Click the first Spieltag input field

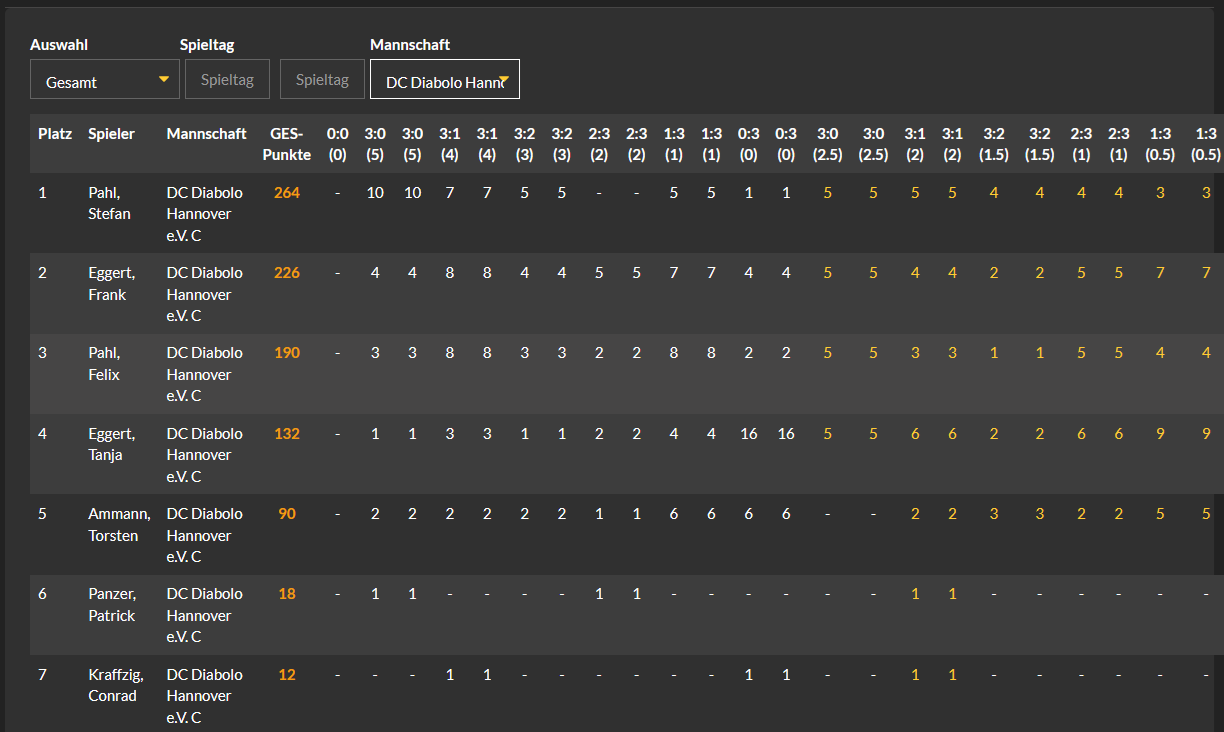click(x=227, y=79)
